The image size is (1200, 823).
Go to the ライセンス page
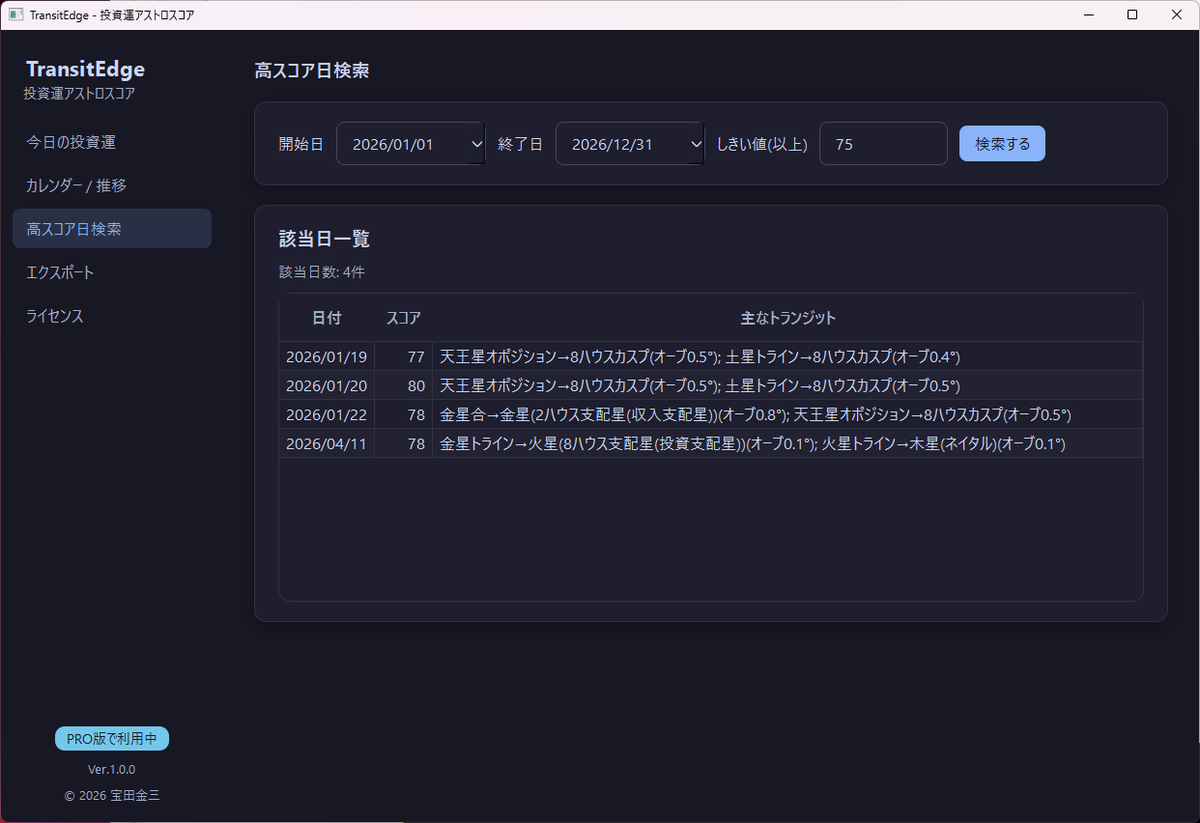point(112,316)
